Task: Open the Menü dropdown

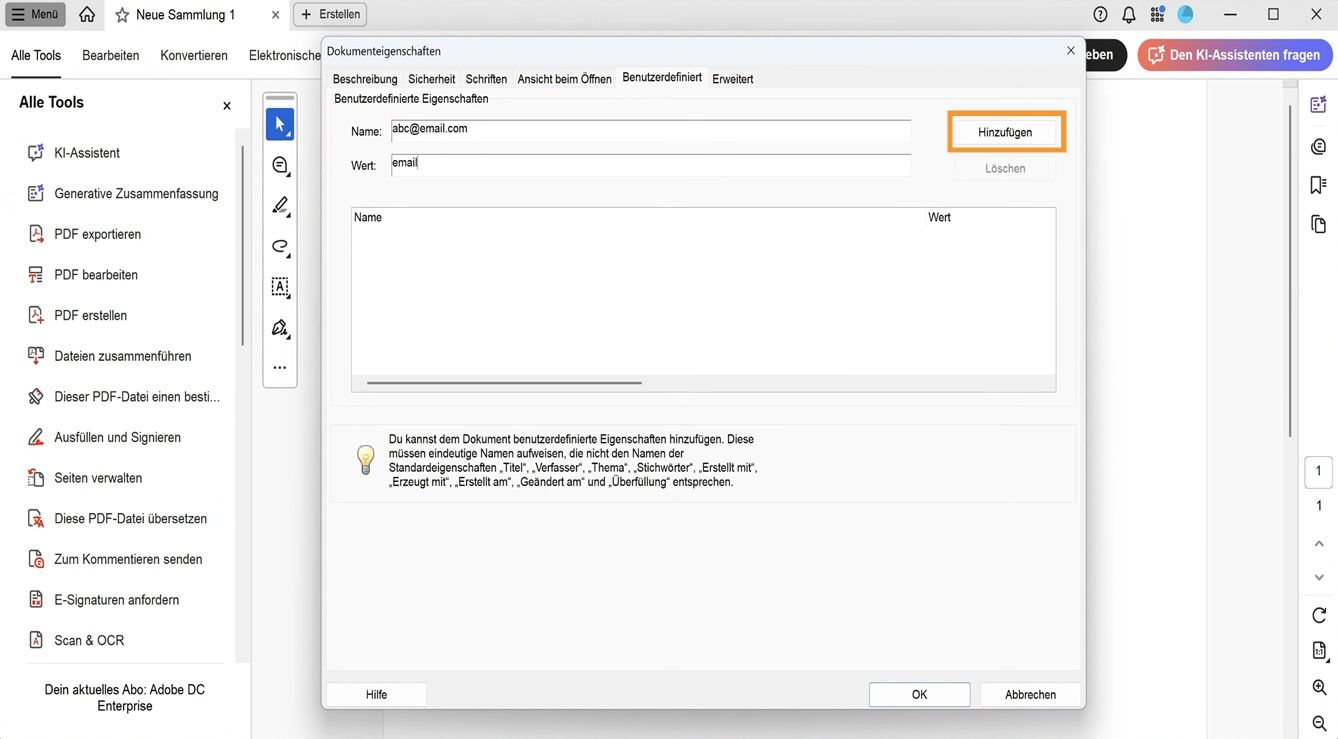Action: (x=35, y=14)
